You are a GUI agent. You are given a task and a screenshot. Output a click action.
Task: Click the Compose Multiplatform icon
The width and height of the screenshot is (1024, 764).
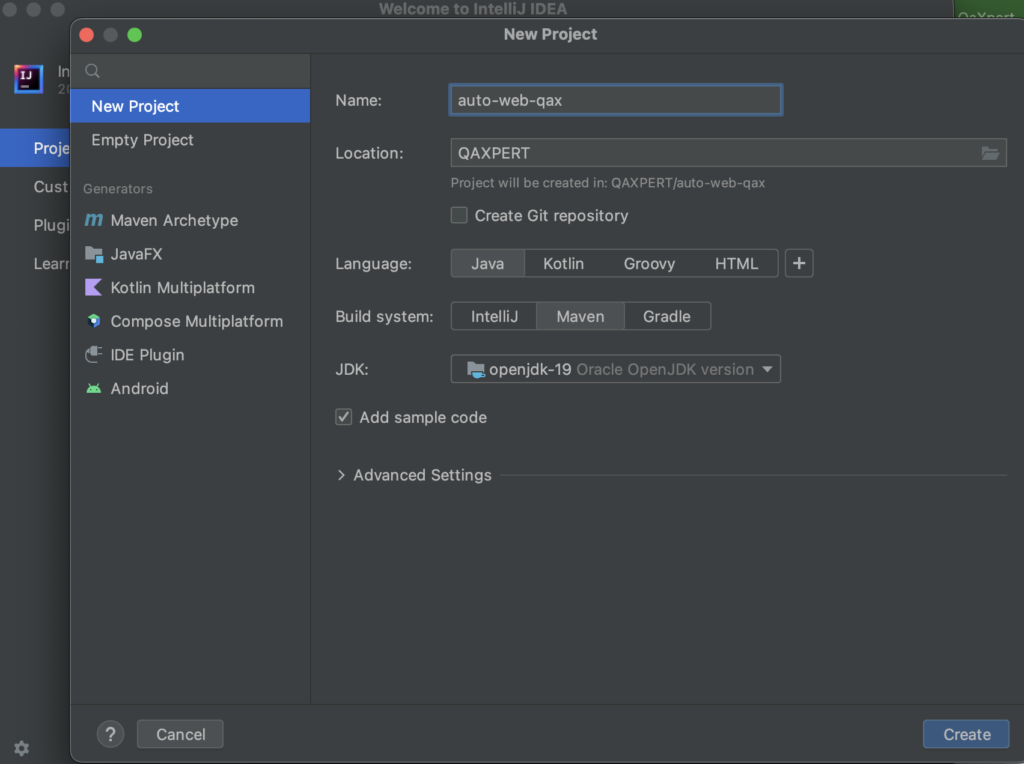coord(94,321)
